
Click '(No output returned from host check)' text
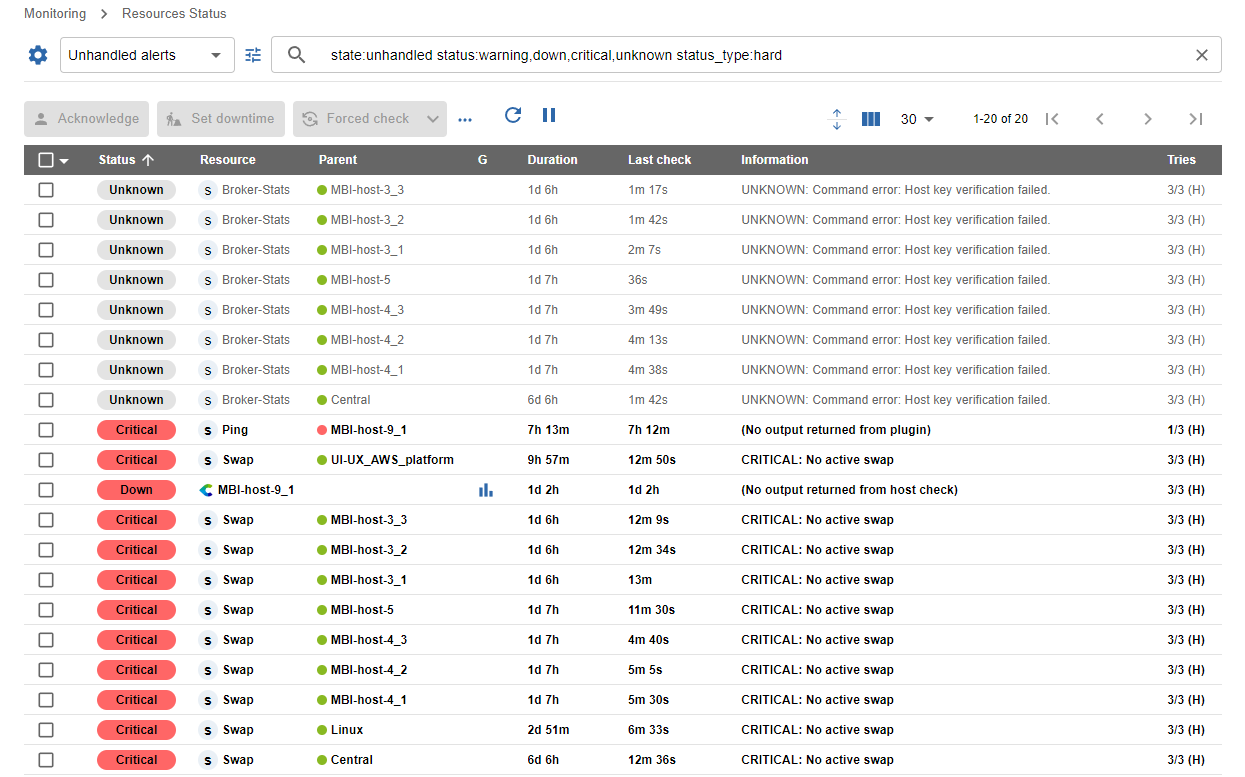tap(849, 490)
